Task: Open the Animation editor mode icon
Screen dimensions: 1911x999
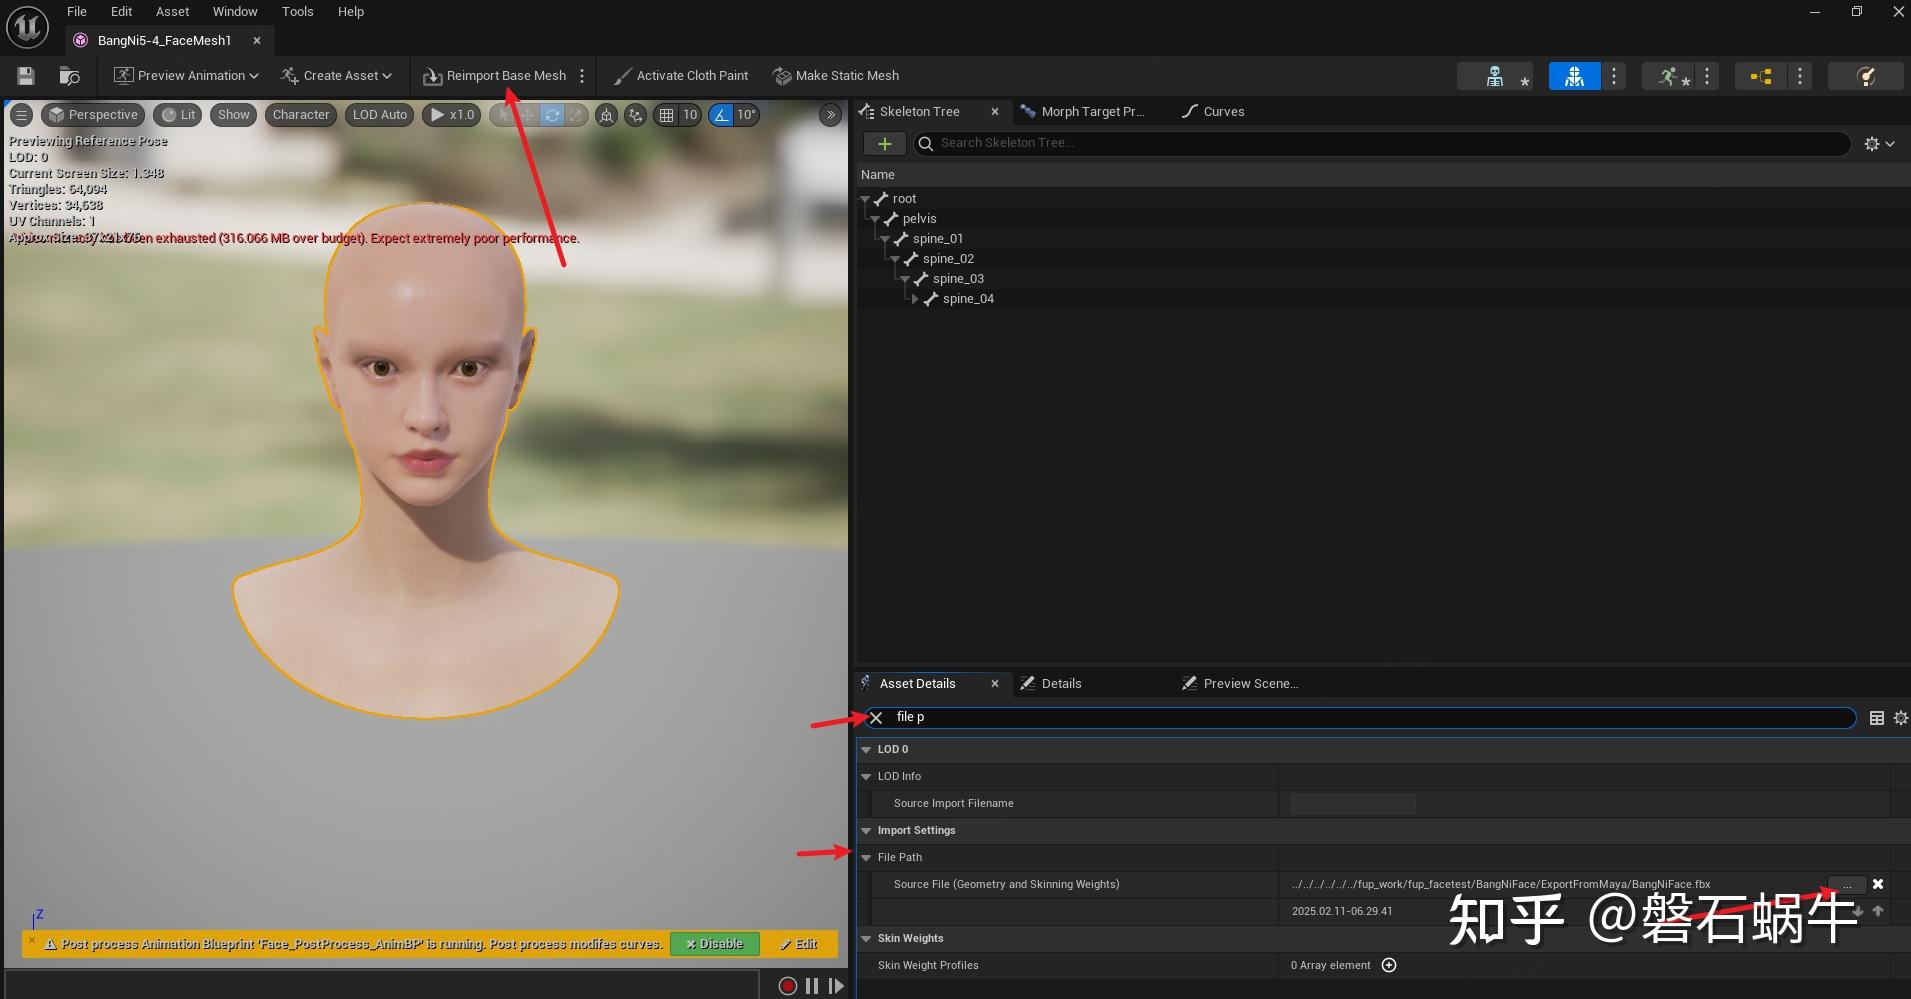Action: click(1668, 76)
